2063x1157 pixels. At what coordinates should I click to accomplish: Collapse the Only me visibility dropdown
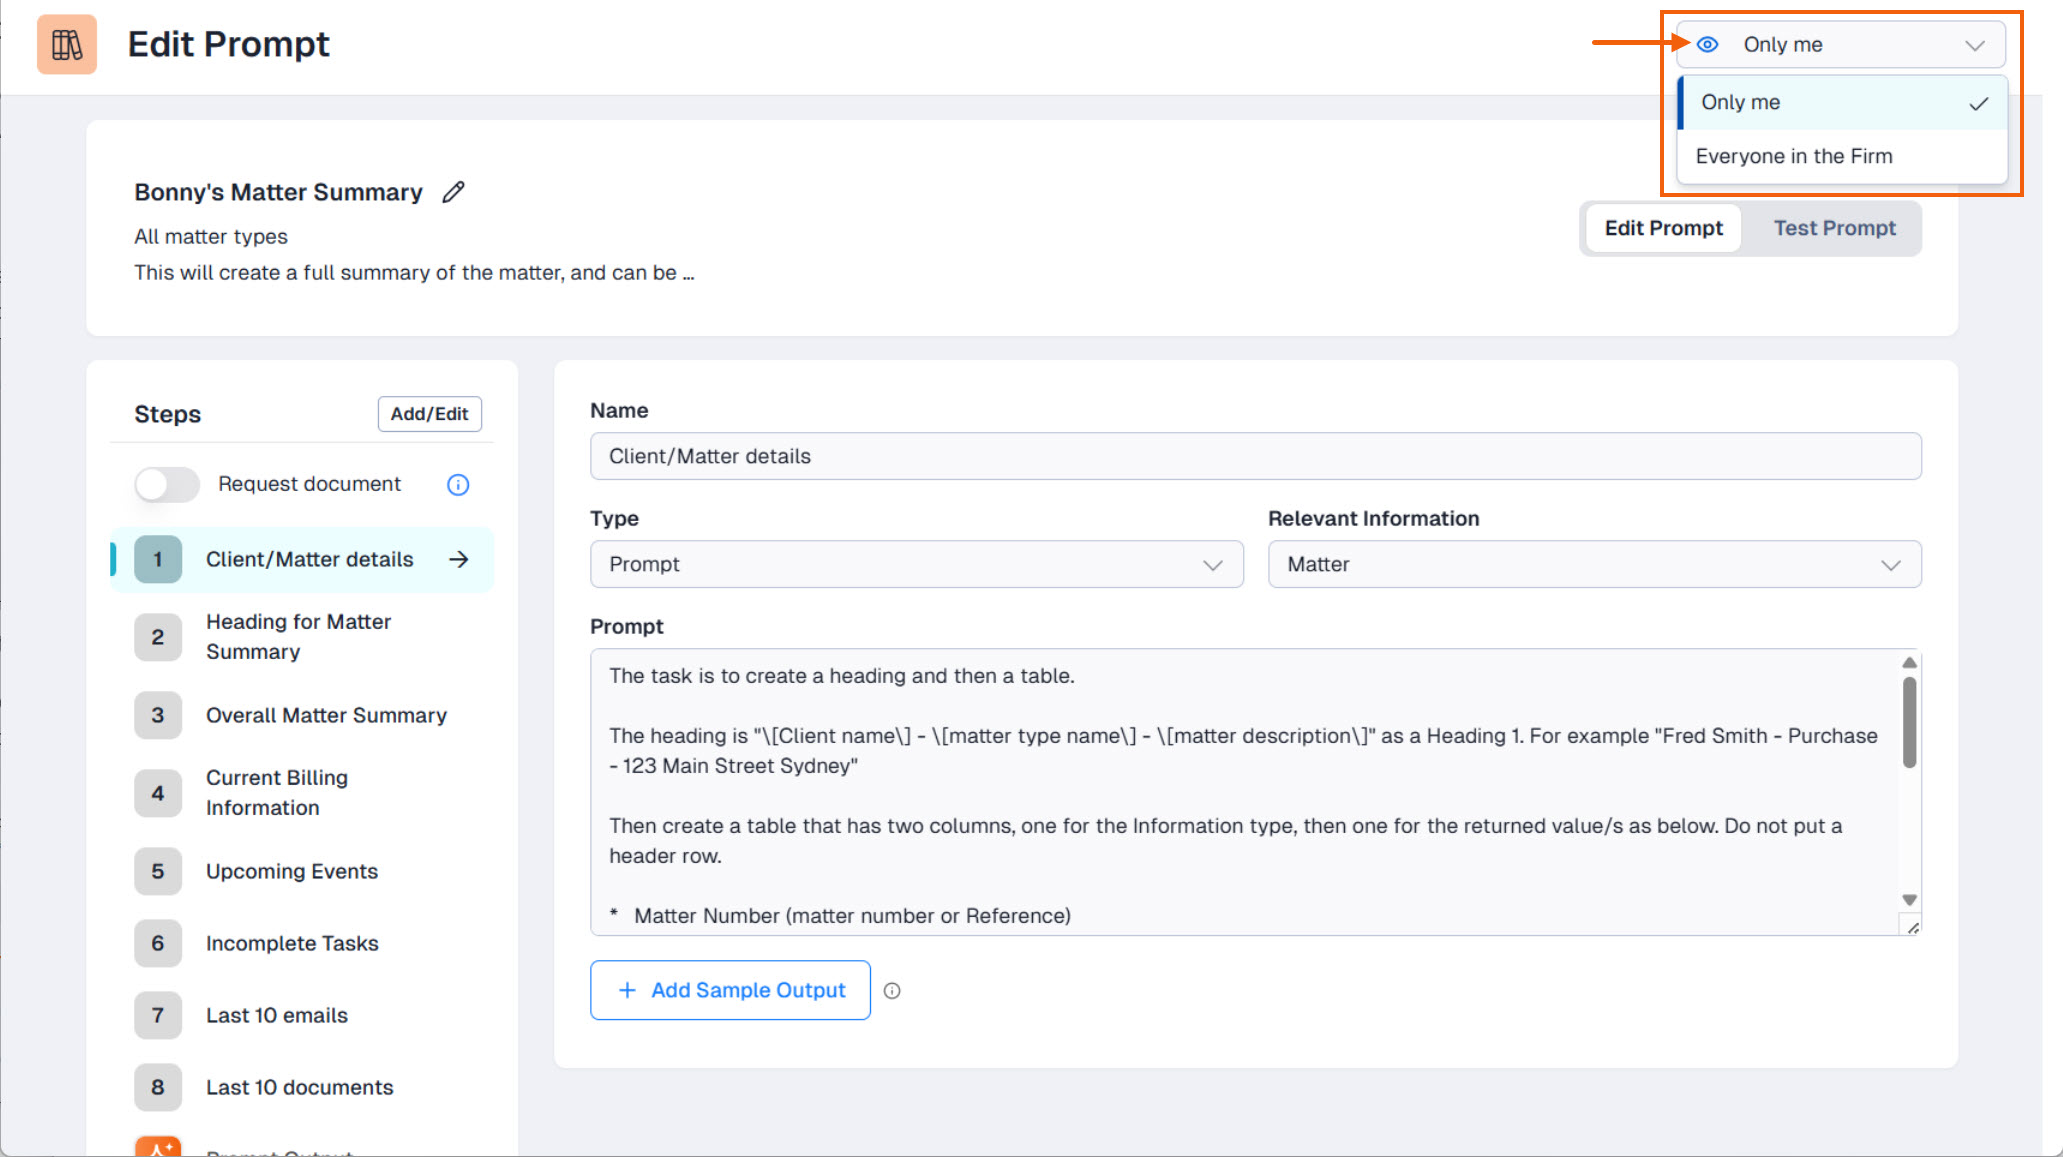tap(1974, 45)
